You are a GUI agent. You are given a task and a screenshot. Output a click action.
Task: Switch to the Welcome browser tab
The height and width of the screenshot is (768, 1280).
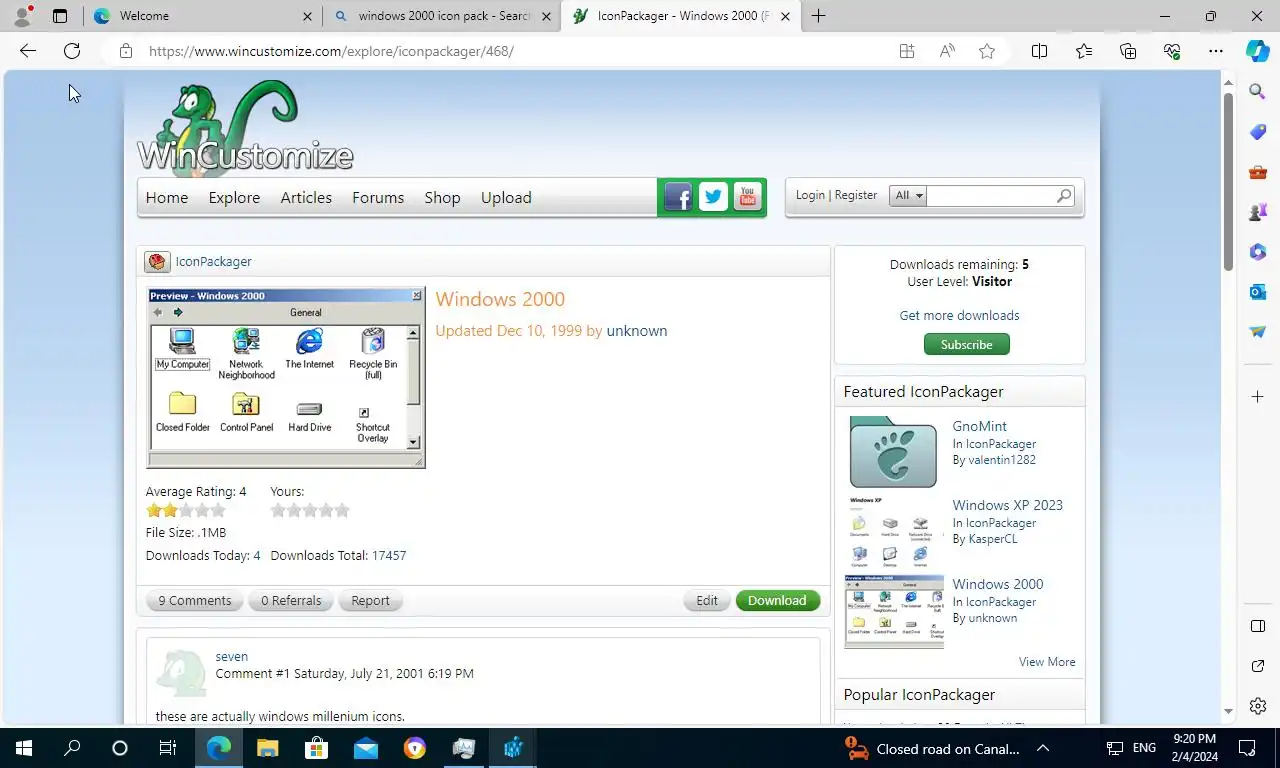[x=202, y=16]
